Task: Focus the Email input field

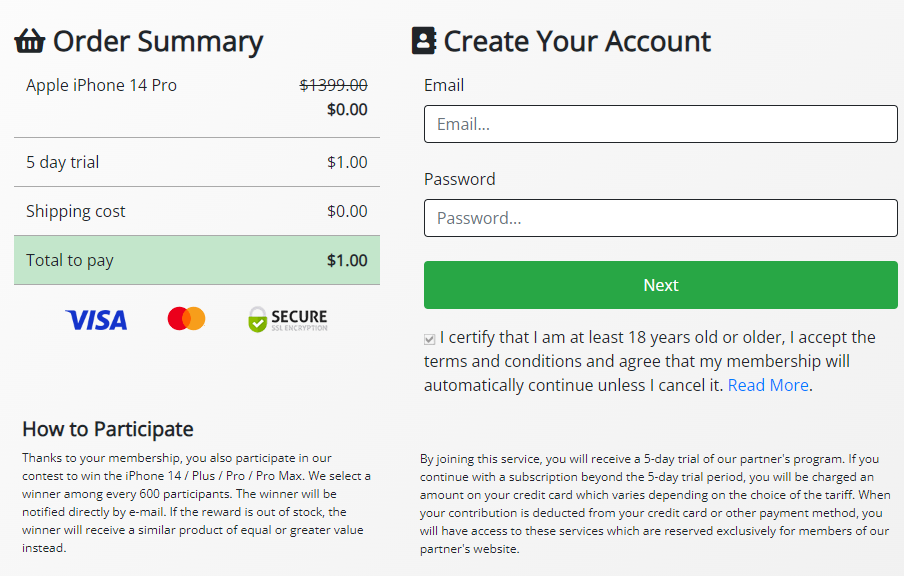Action: [660, 125]
